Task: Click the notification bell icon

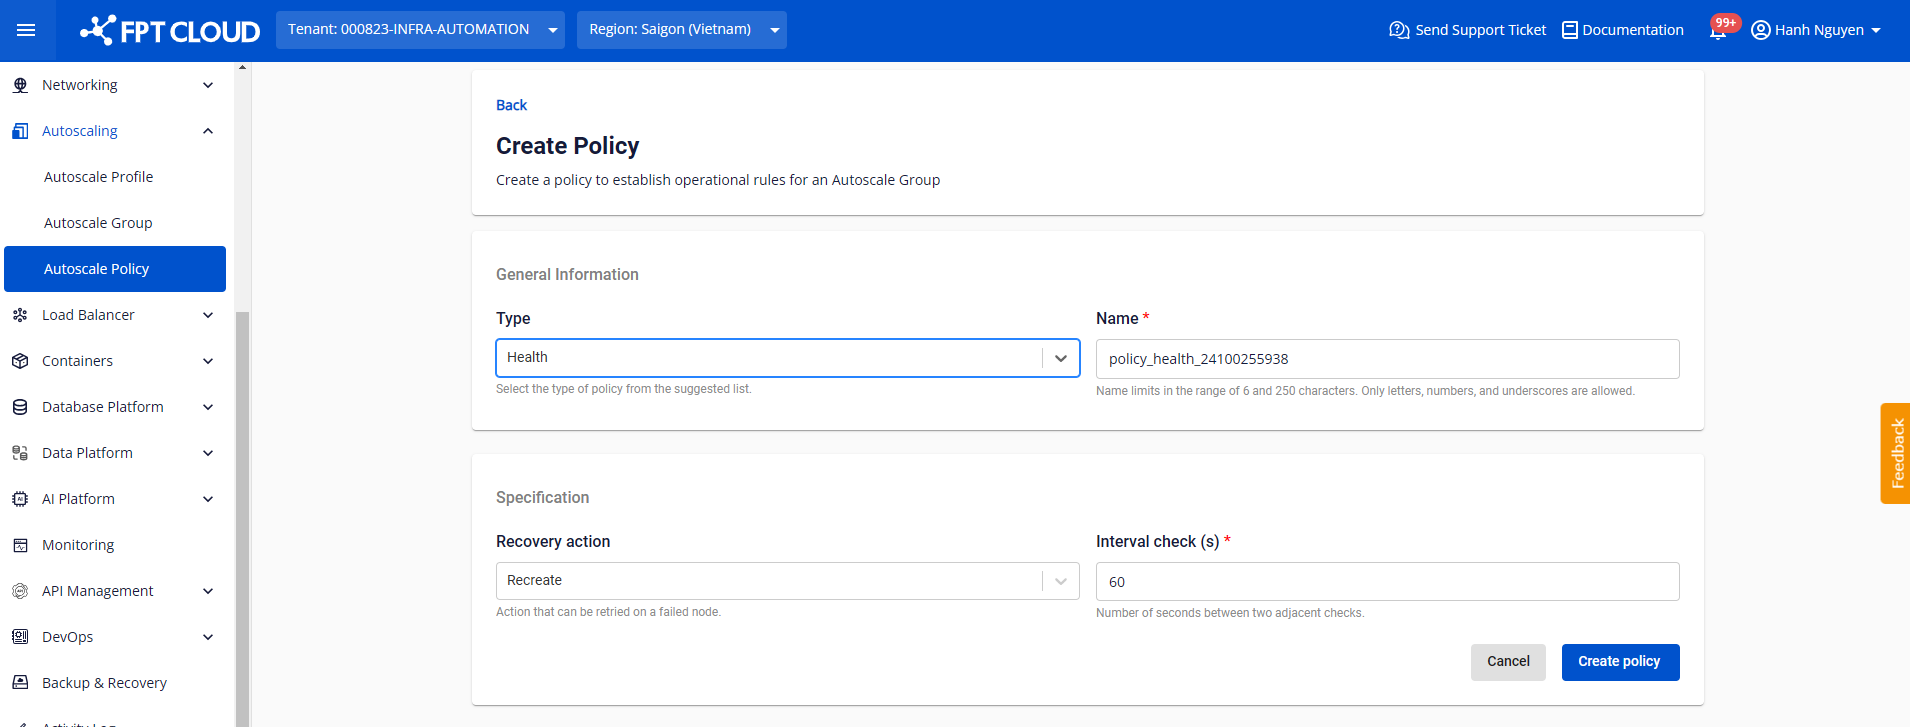Action: [1718, 31]
